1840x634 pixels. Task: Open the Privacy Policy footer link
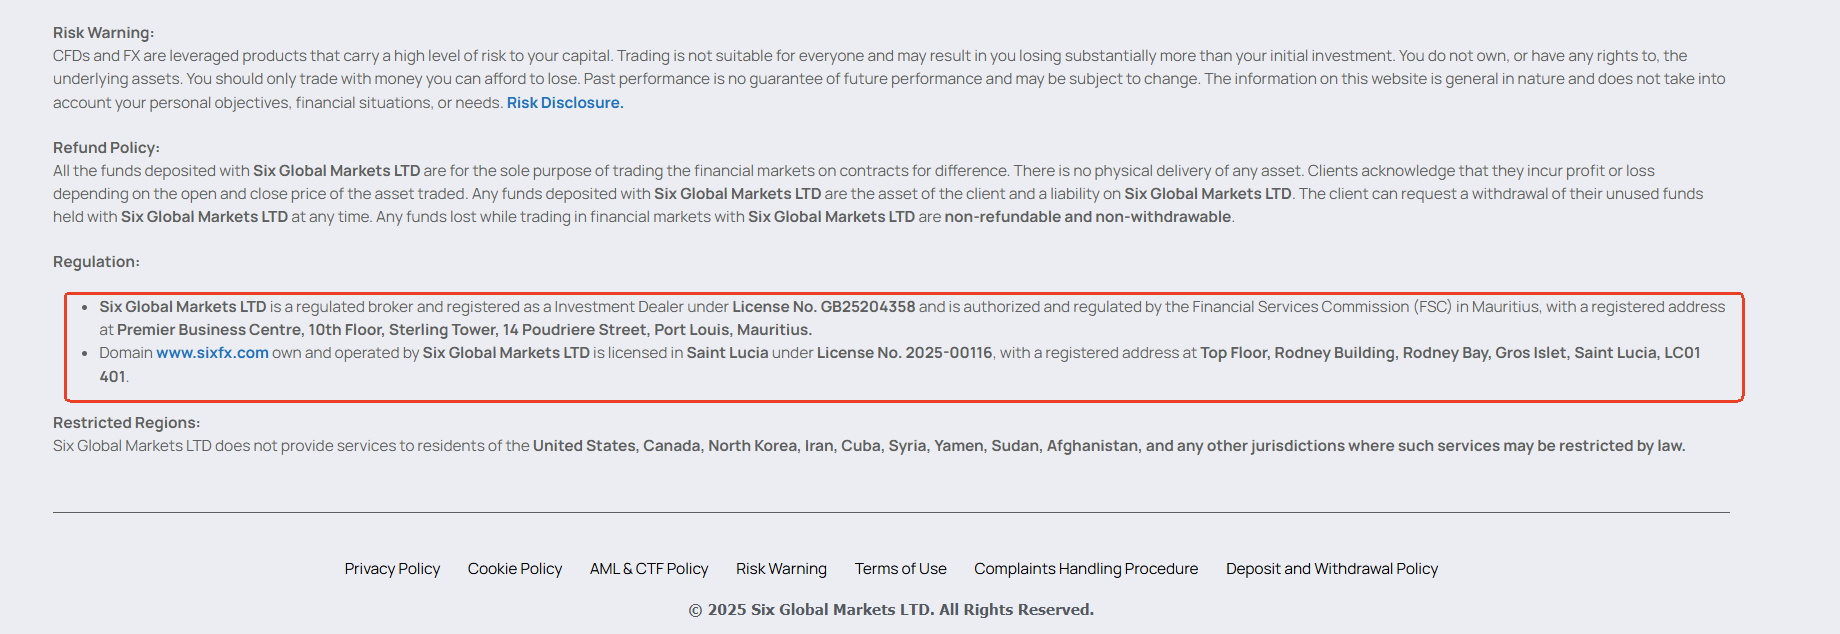tap(392, 569)
